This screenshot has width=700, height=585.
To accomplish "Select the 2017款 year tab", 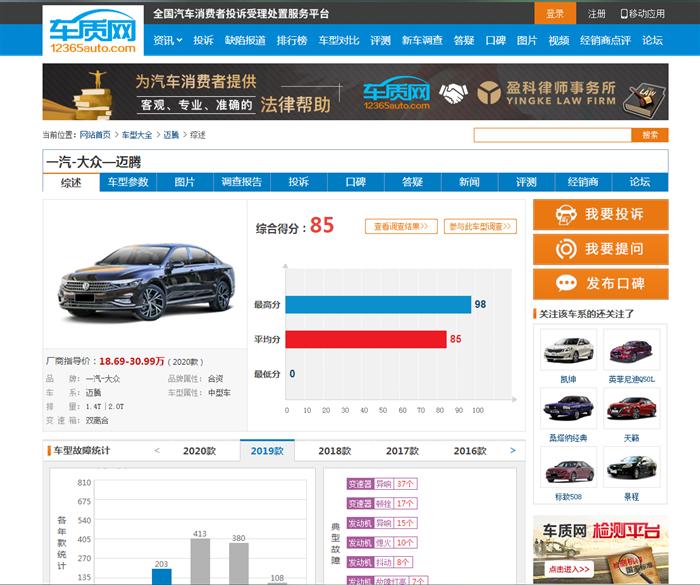I will coord(402,451).
